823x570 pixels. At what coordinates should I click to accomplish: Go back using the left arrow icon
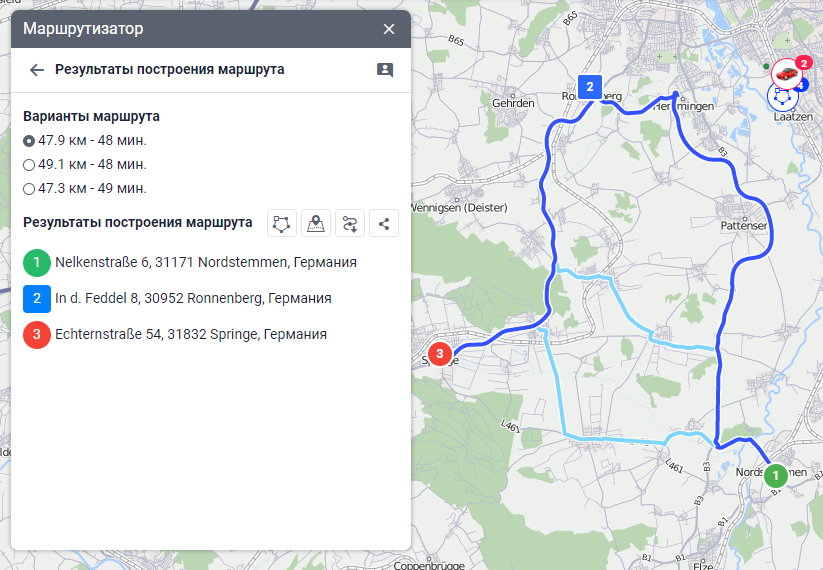point(37,70)
